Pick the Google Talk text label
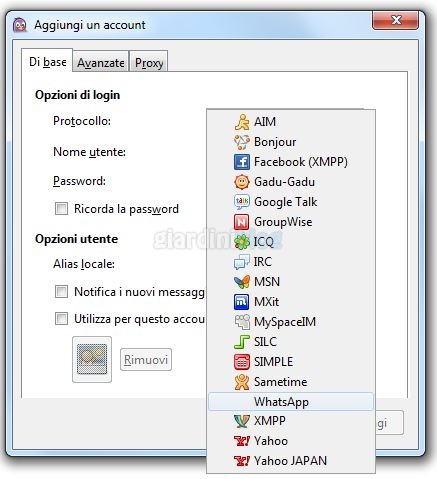Viewport: 437px width, 479px height. (286, 202)
